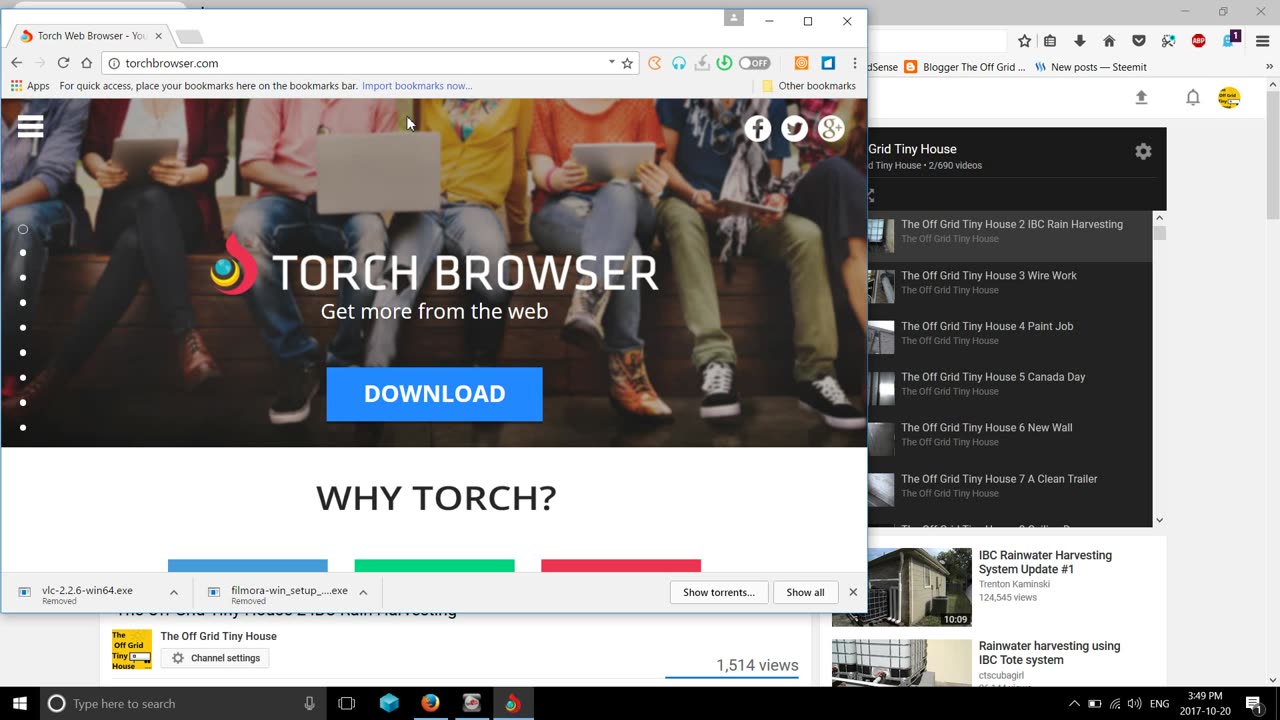
Task: Bookmark page with Firefox star icon
Action: point(1024,41)
